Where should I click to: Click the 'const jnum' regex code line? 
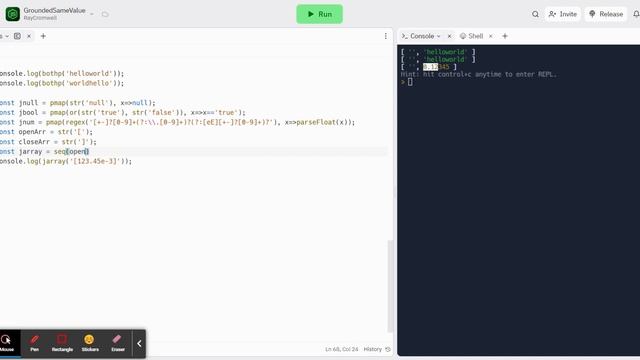(177, 122)
